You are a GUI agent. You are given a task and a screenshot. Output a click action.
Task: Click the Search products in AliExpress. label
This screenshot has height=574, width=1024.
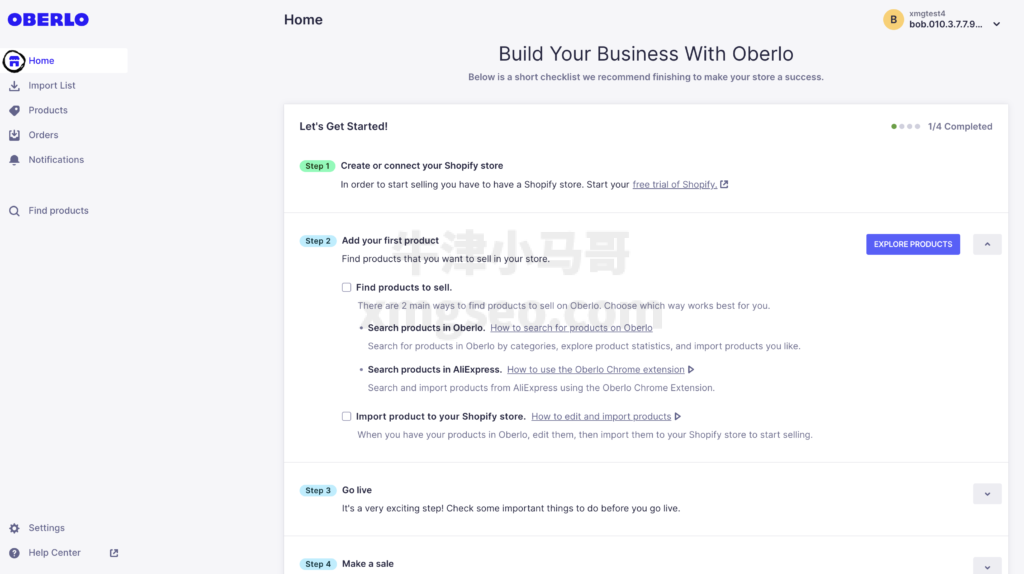tap(434, 370)
